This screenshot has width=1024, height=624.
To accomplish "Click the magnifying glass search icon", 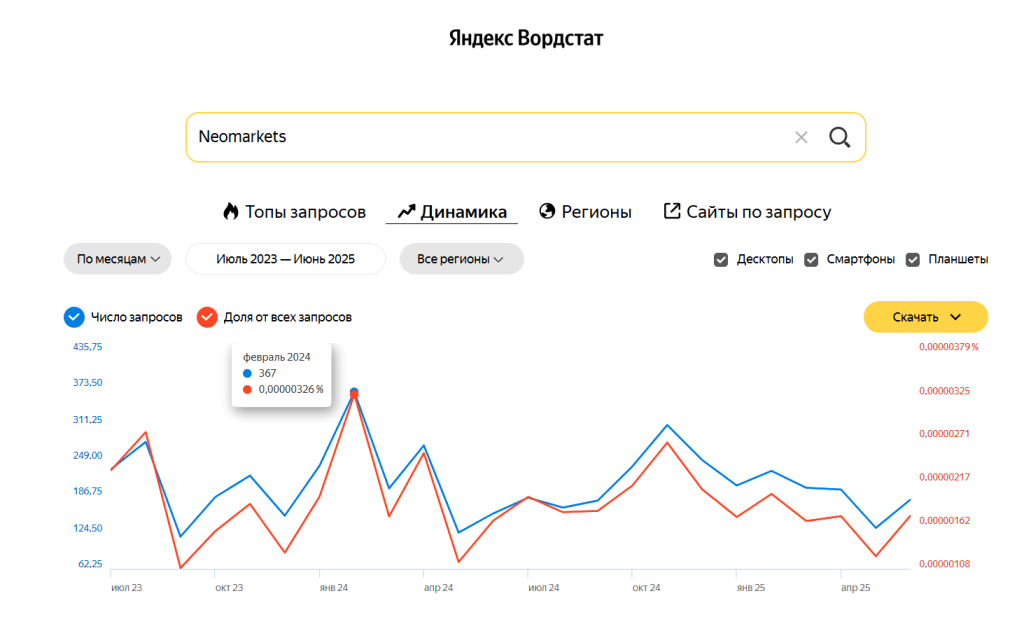I will pyautogui.click(x=839, y=137).
